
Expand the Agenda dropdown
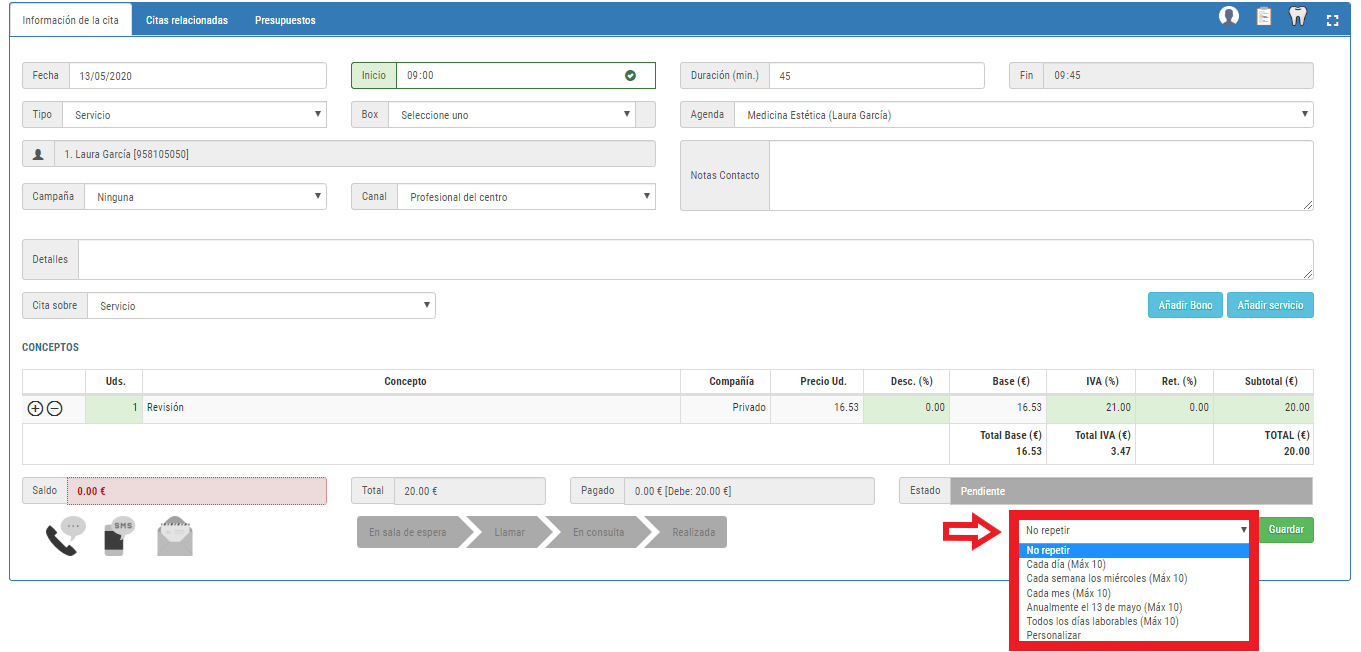click(1023, 115)
